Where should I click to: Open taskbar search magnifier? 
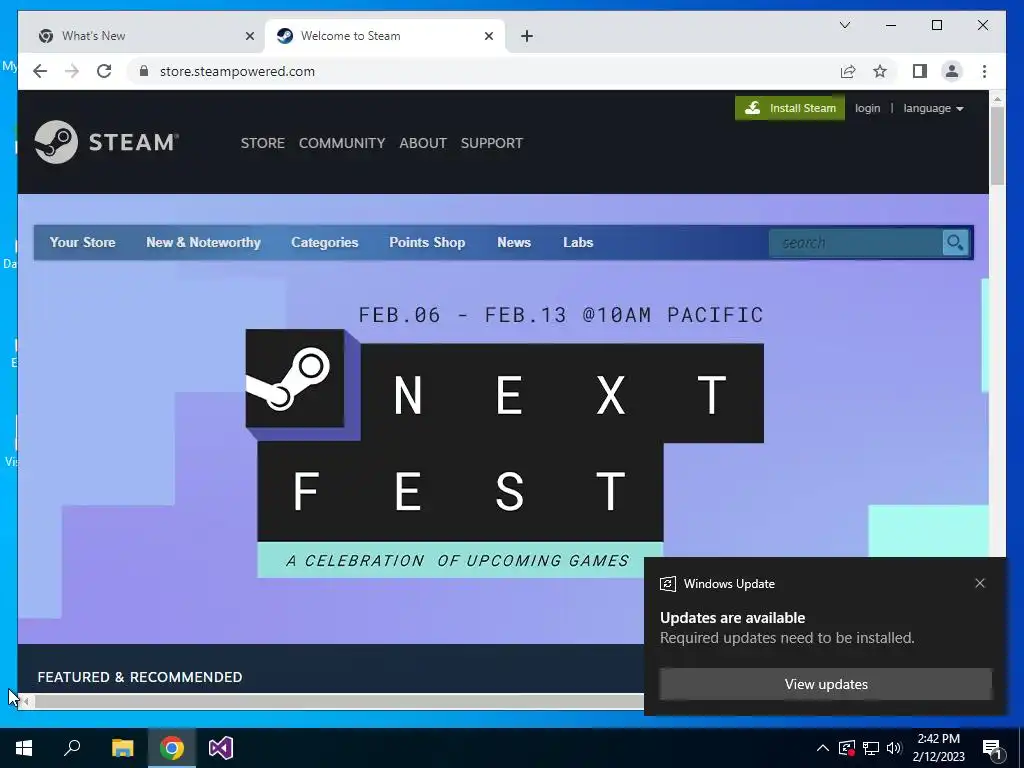[x=72, y=748]
